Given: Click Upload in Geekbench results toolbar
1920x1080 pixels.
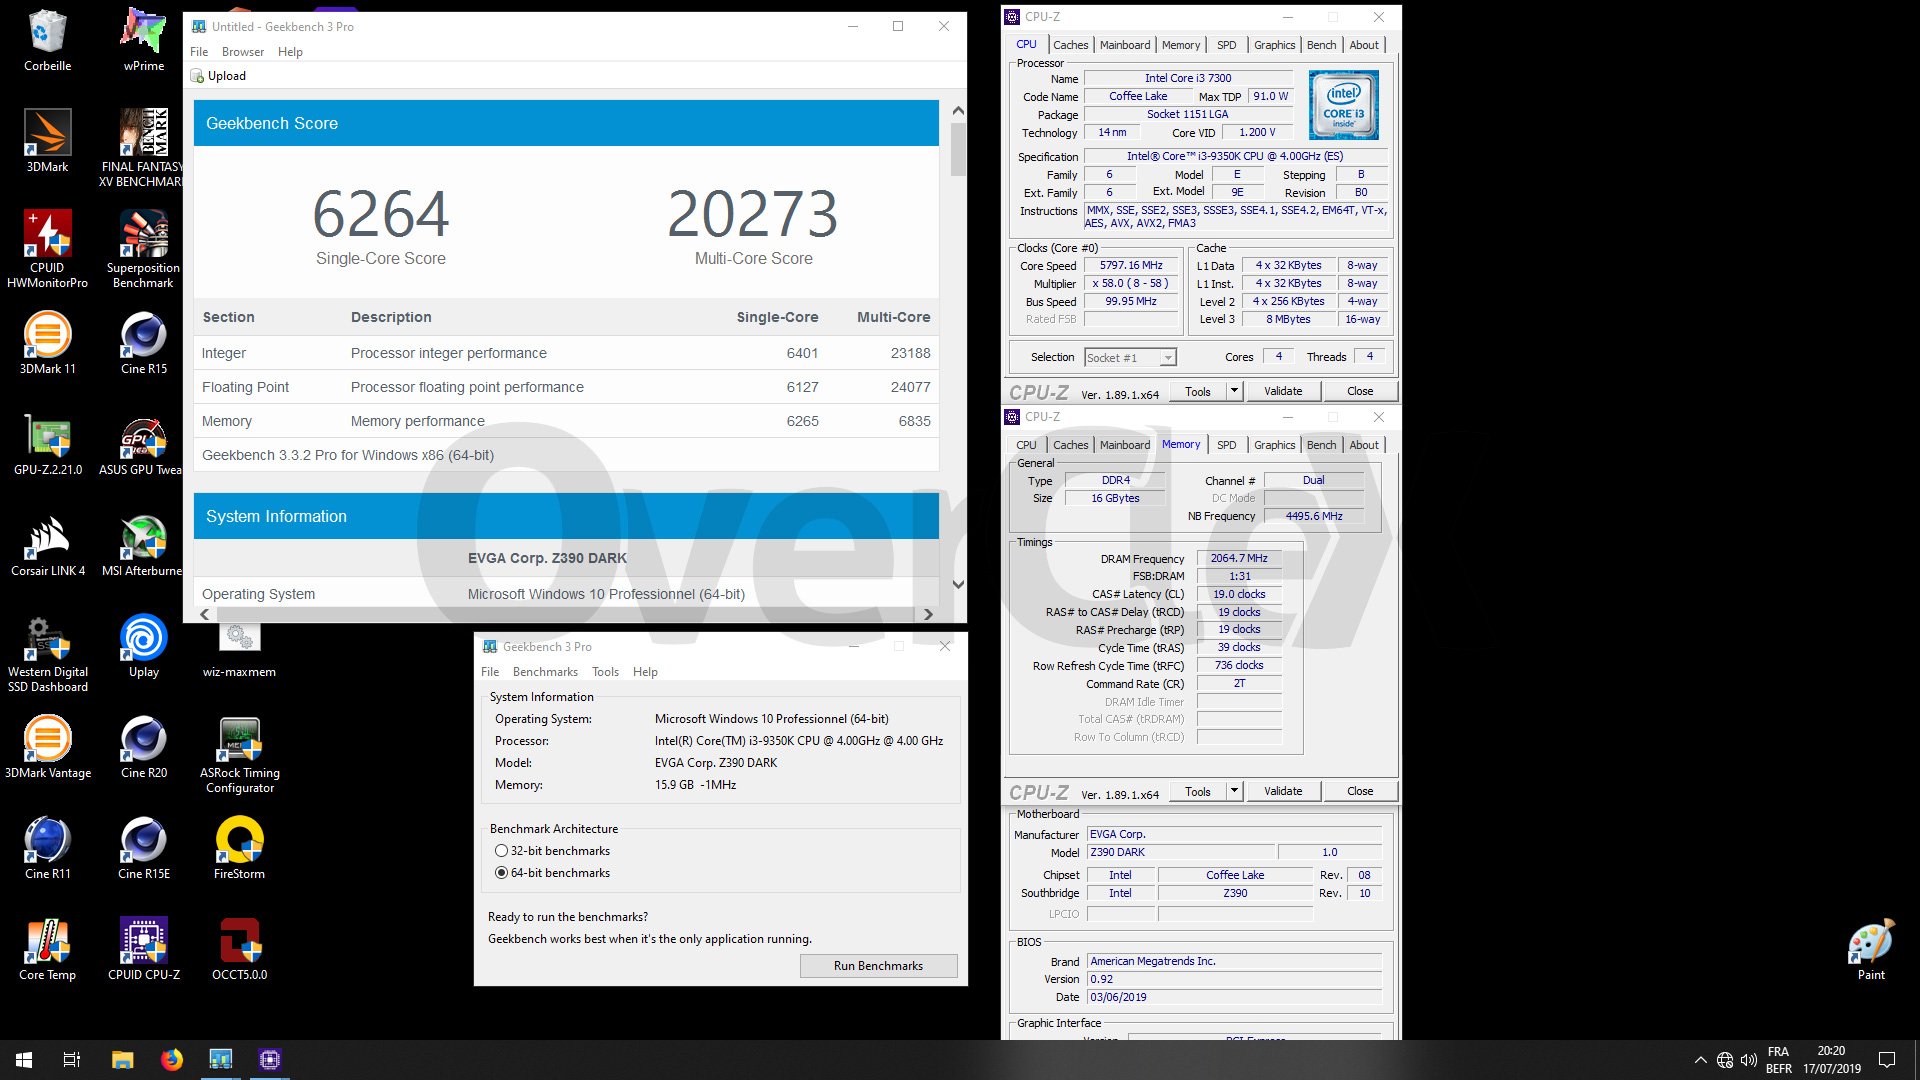Looking at the screenshot, I should click(218, 76).
